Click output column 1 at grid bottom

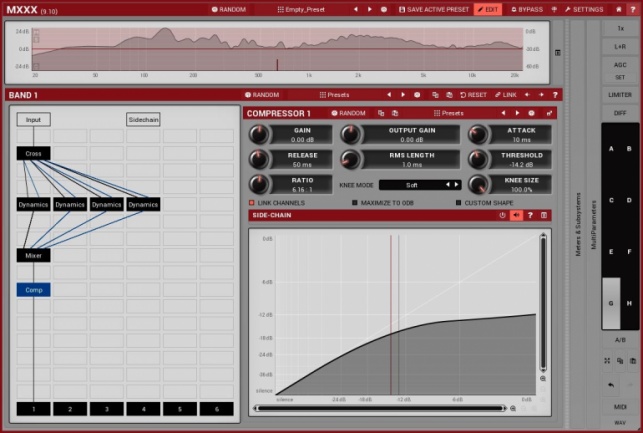pyautogui.click(x=34, y=409)
